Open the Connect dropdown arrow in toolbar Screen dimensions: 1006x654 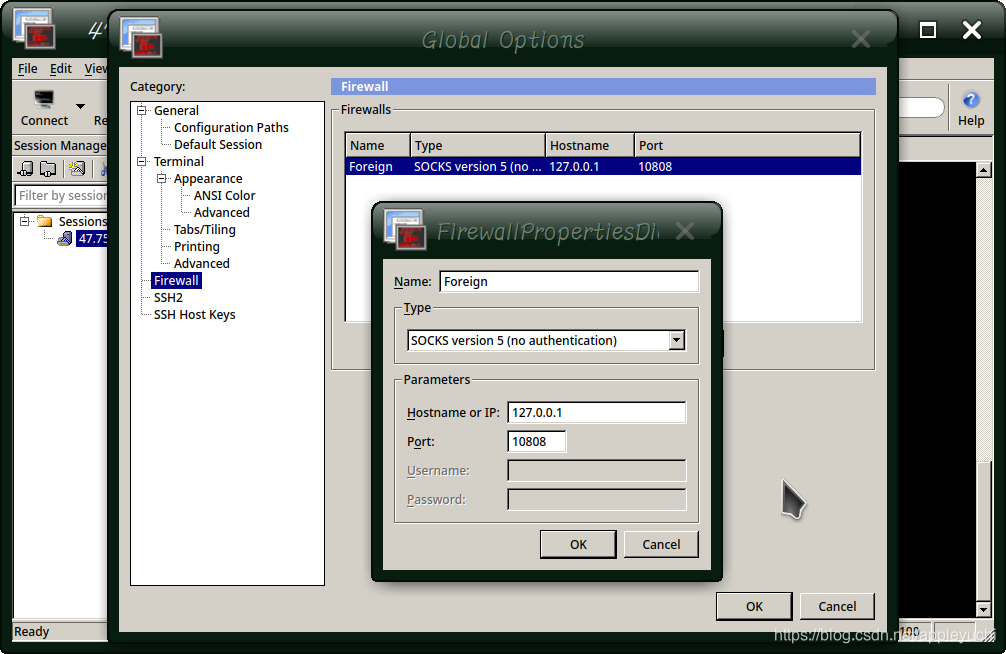[x=80, y=106]
